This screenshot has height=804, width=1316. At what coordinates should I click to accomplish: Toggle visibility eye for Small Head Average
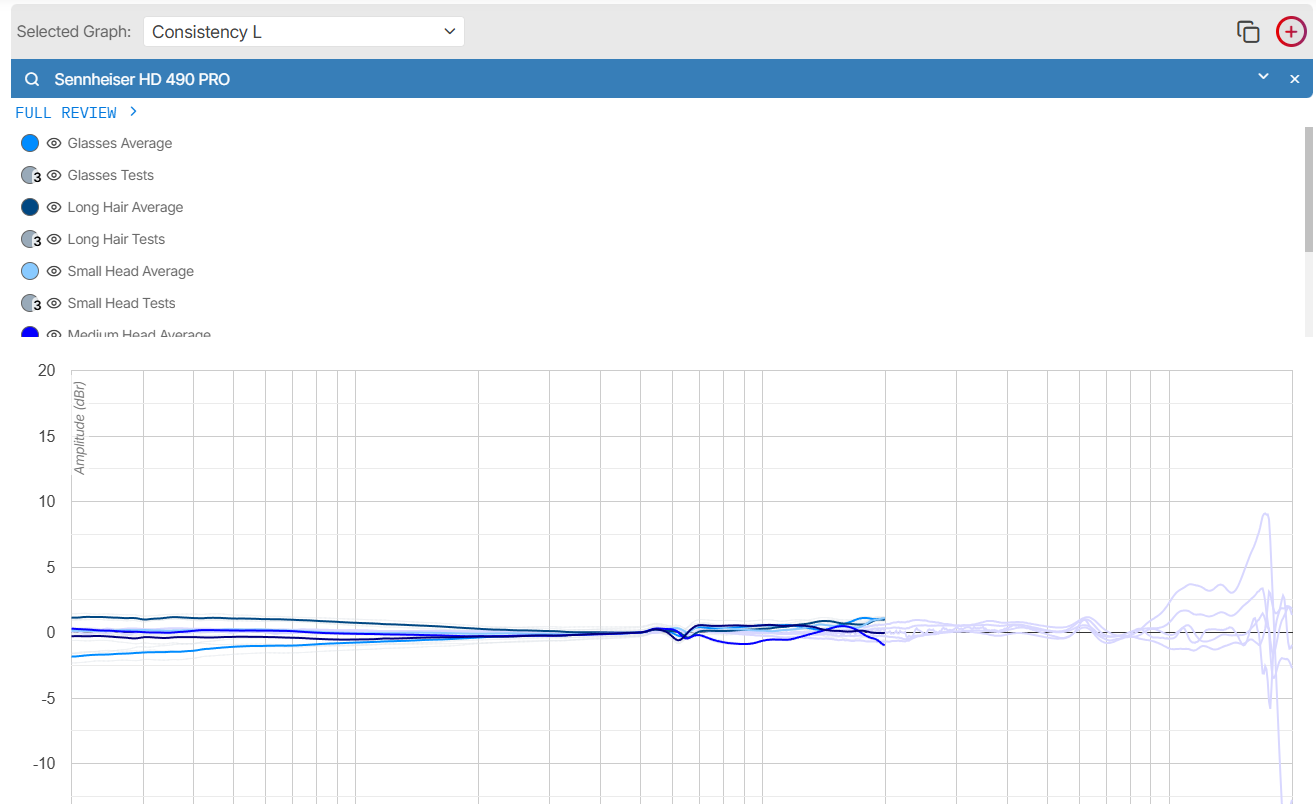[54, 271]
